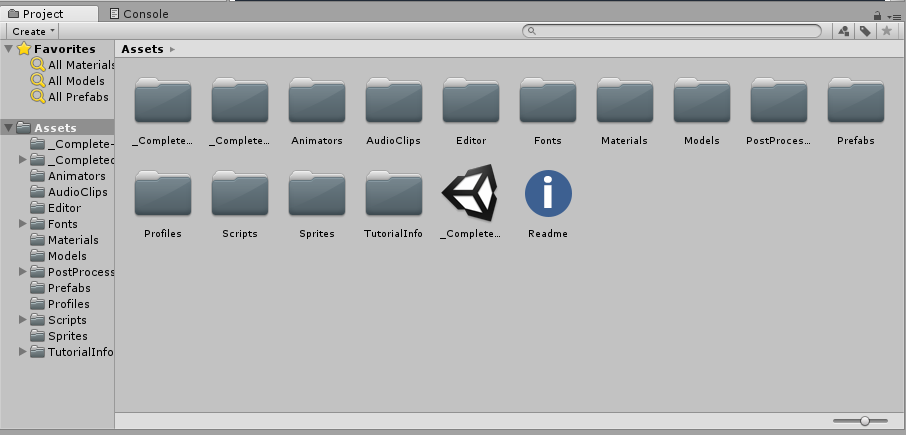Select the Editor folder thumbnail in the grid
Image resolution: width=906 pixels, height=435 pixels.
coord(471,102)
